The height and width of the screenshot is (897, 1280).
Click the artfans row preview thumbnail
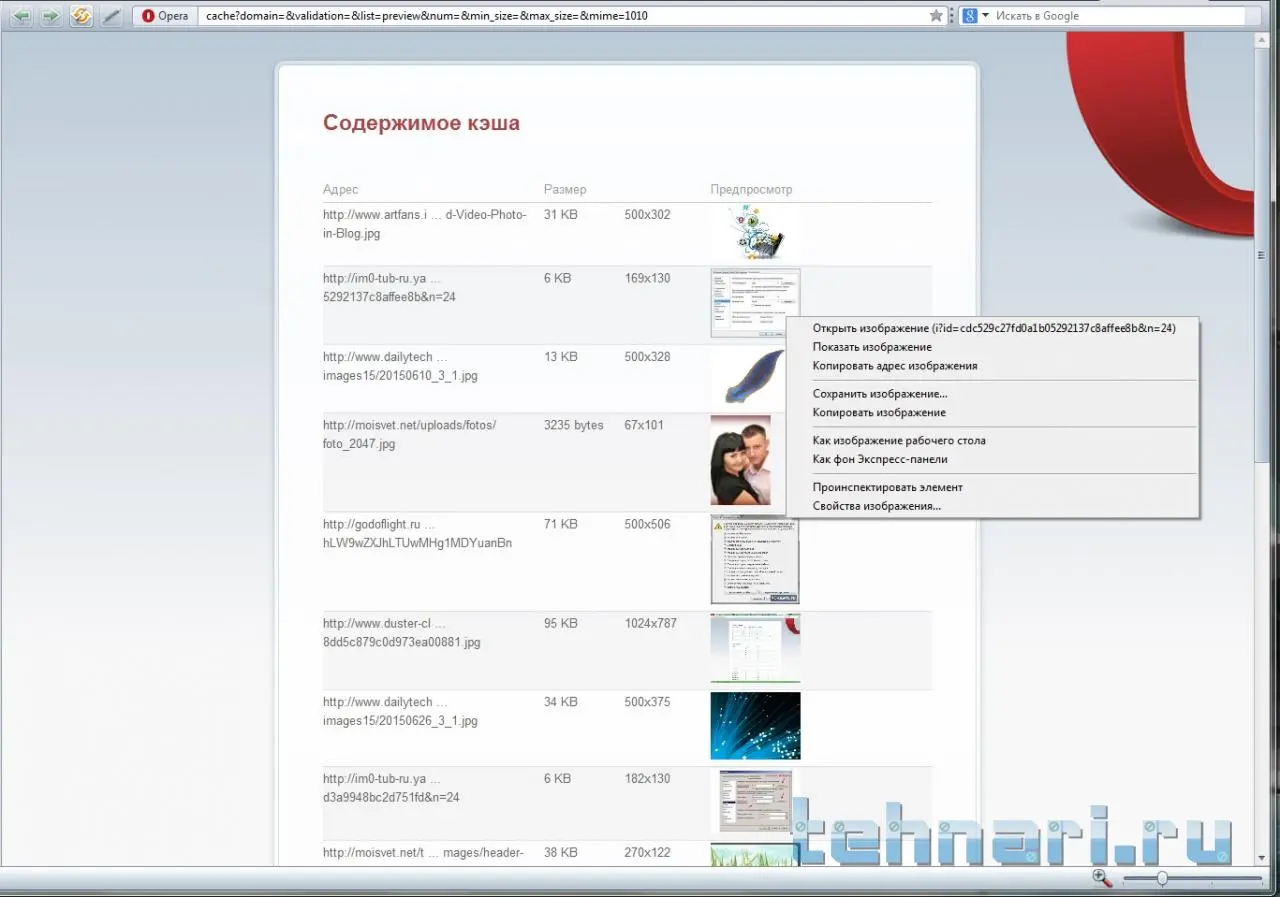coord(756,233)
